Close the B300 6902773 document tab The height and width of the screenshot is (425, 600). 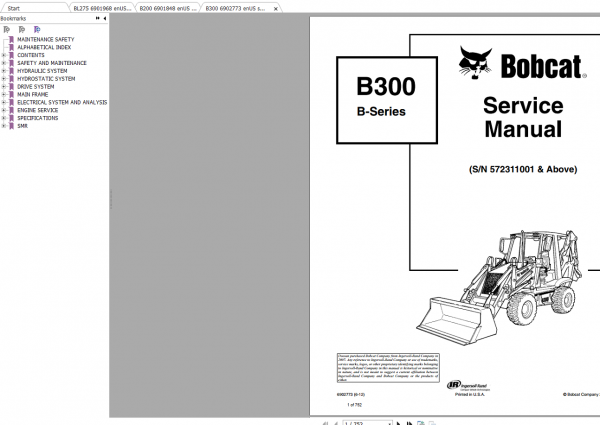pyautogui.click(x=276, y=8)
